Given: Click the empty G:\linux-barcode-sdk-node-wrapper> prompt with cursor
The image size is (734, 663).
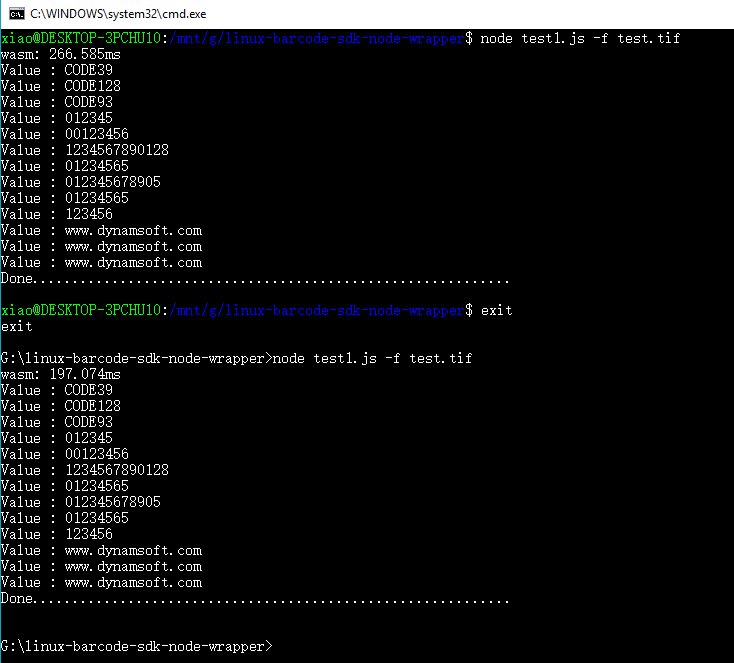Looking at the screenshot, I should click(x=136, y=646).
